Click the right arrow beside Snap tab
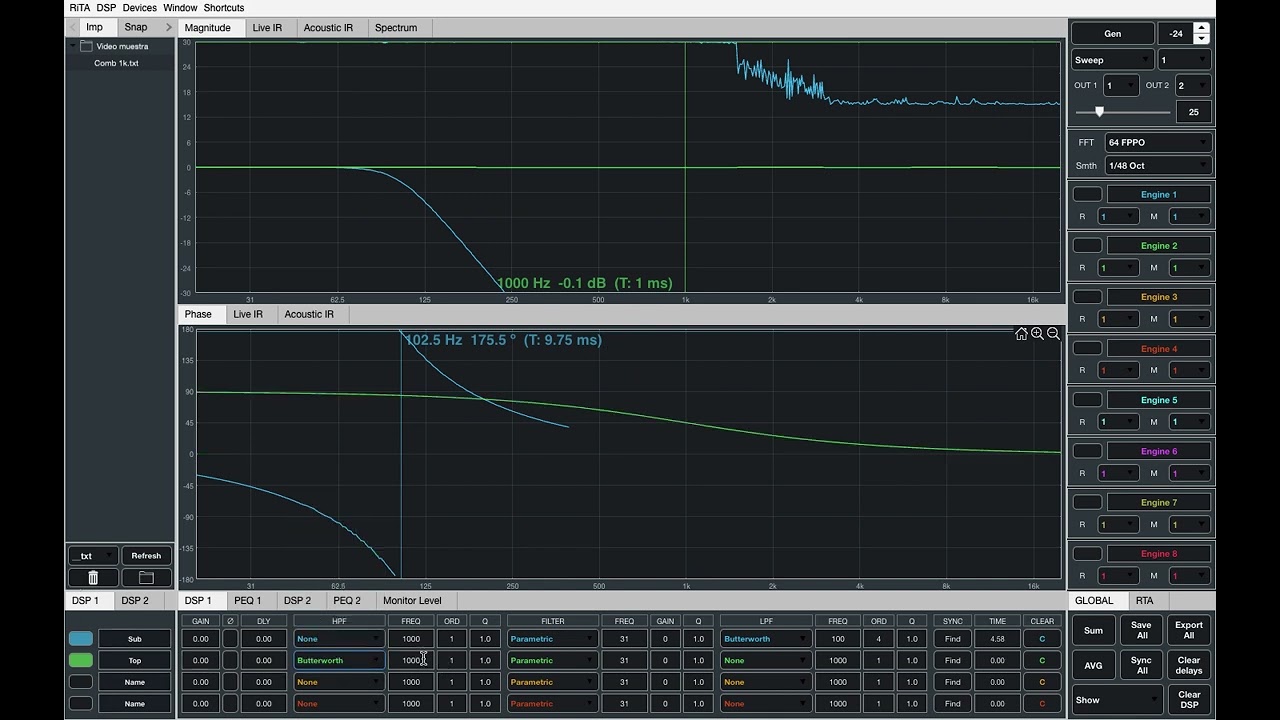 168,28
